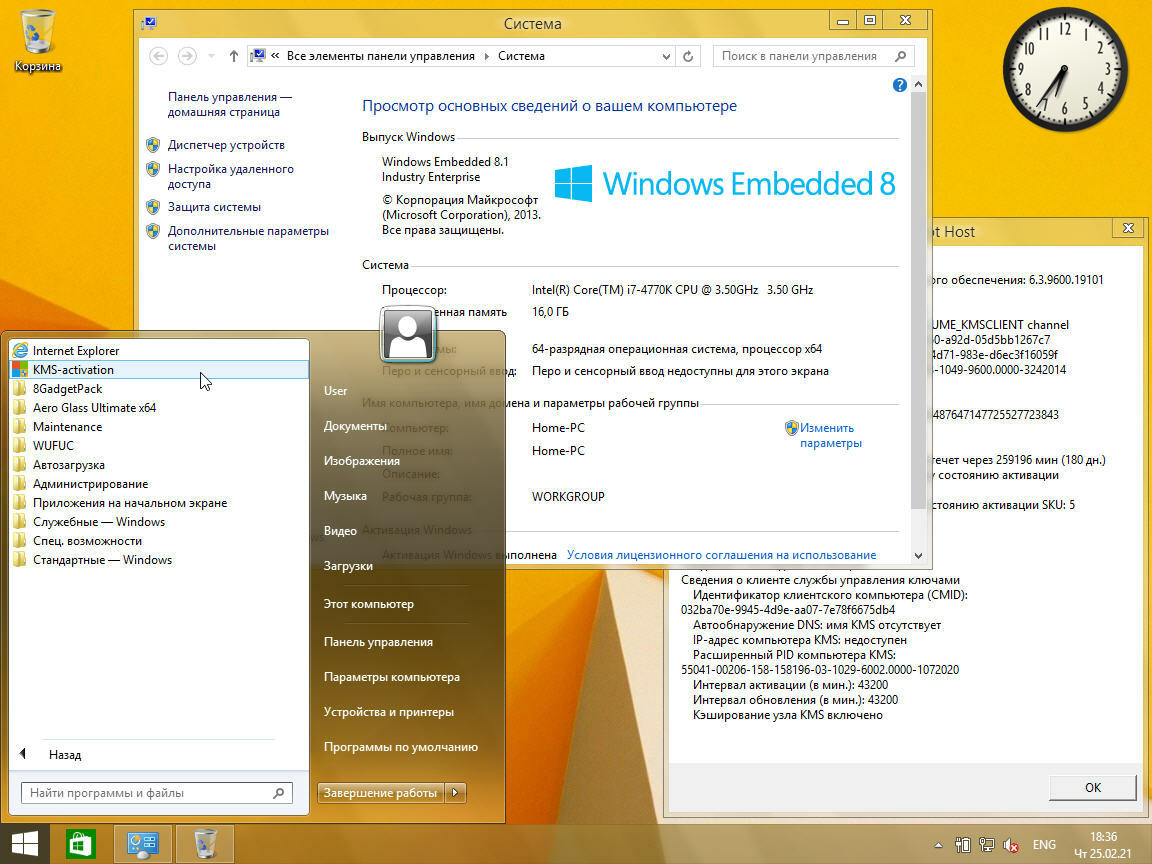Viewport: 1152px width, 864px height.
Task: Click the user account picture
Action: [407, 333]
